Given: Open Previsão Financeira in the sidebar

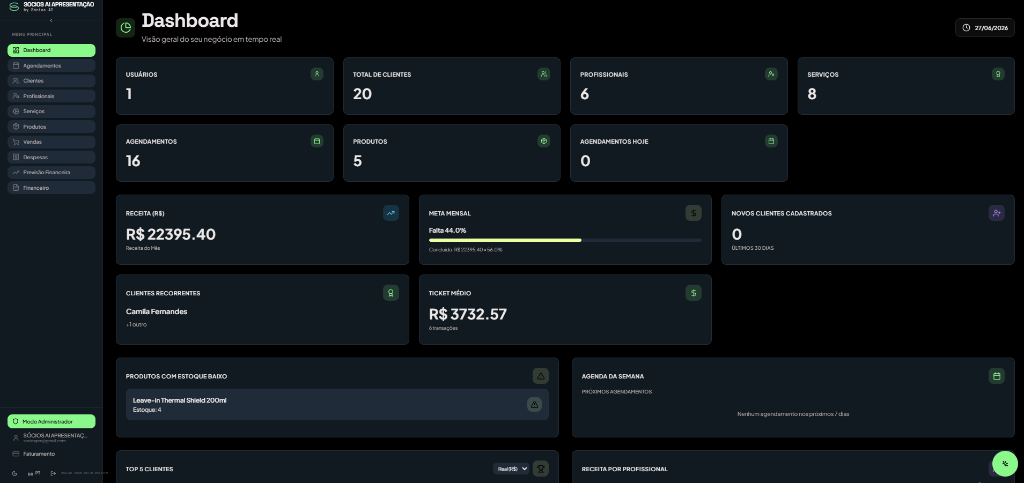Looking at the screenshot, I should 51,172.
